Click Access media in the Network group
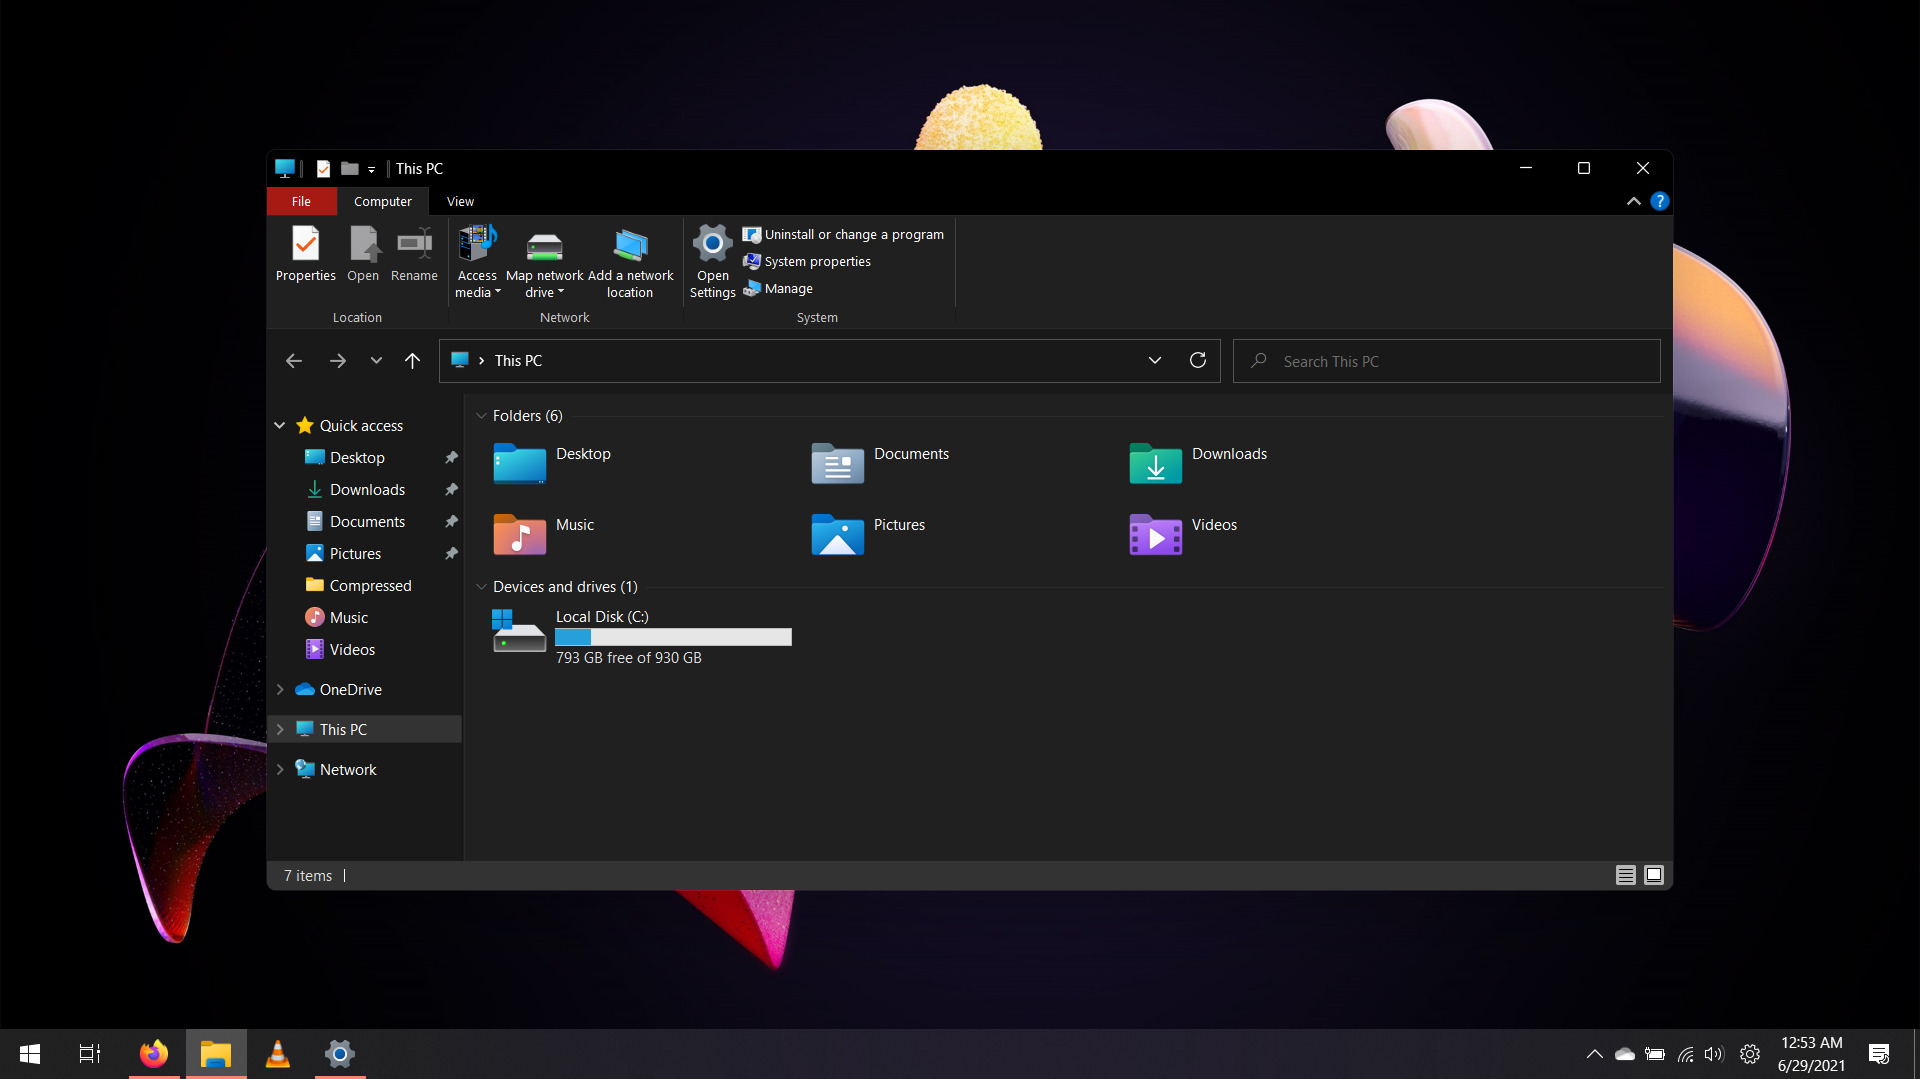This screenshot has height=1079, width=1920. pos(477,260)
